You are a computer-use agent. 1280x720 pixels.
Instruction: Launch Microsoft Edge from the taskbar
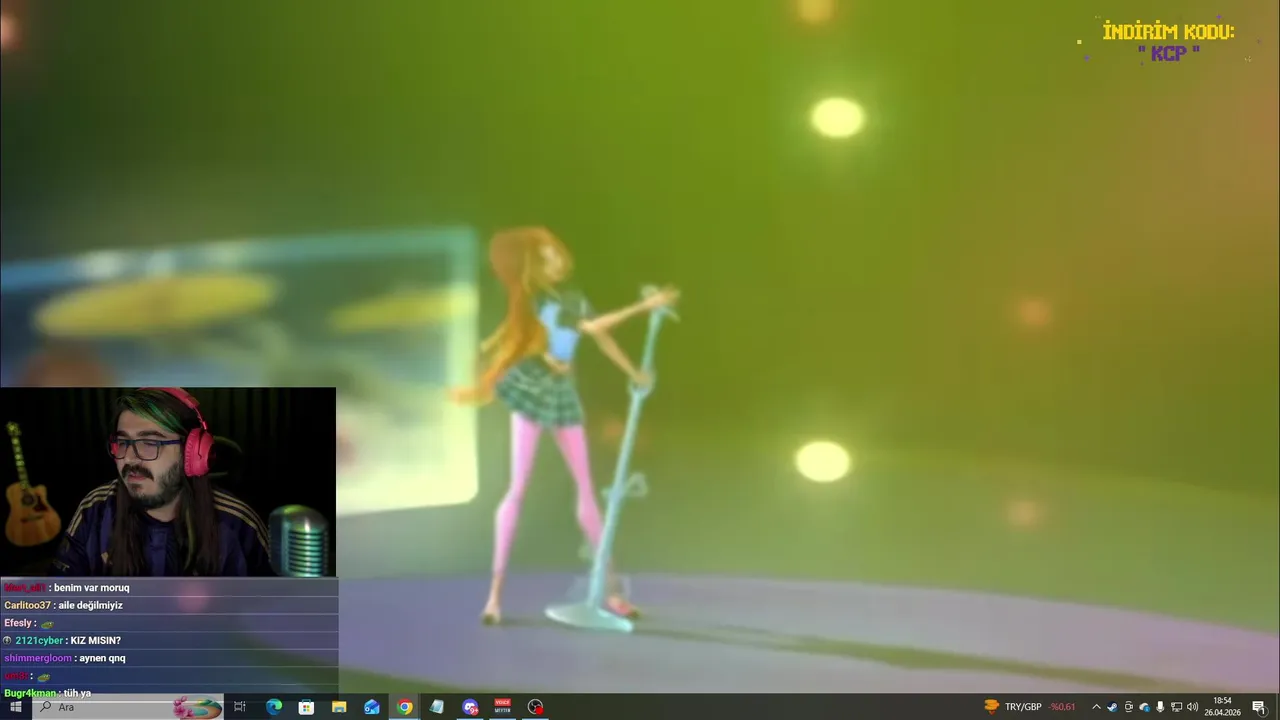tap(274, 707)
